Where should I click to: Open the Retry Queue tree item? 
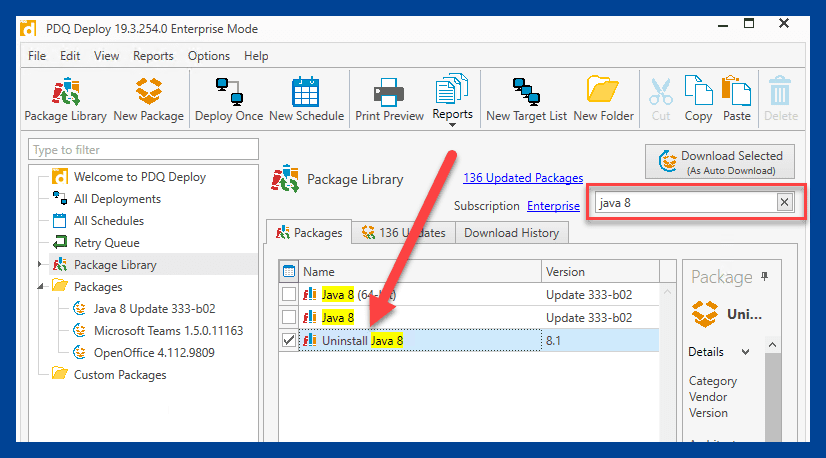[x=106, y=243]
